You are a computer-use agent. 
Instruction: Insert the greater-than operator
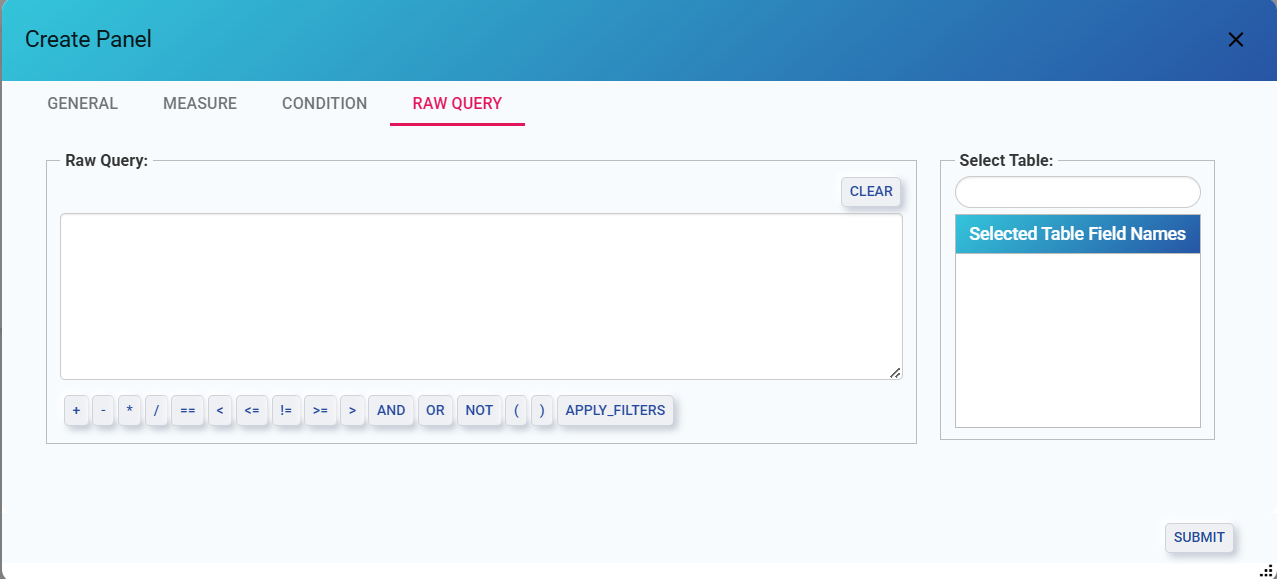tap(352, 411)
